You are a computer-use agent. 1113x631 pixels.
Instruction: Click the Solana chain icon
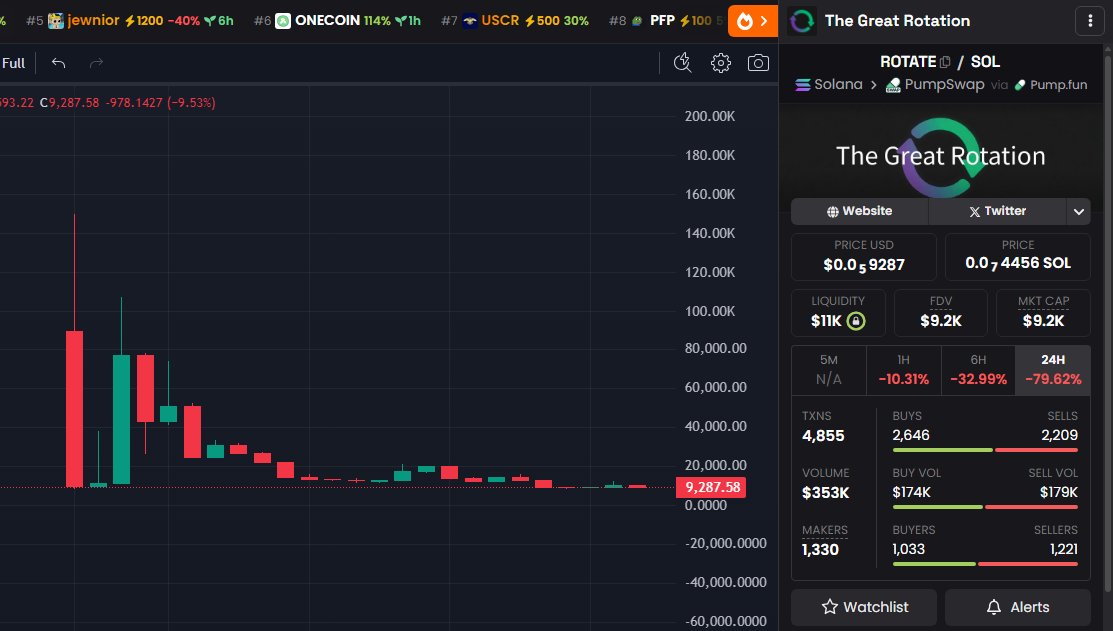pos(803,84)
